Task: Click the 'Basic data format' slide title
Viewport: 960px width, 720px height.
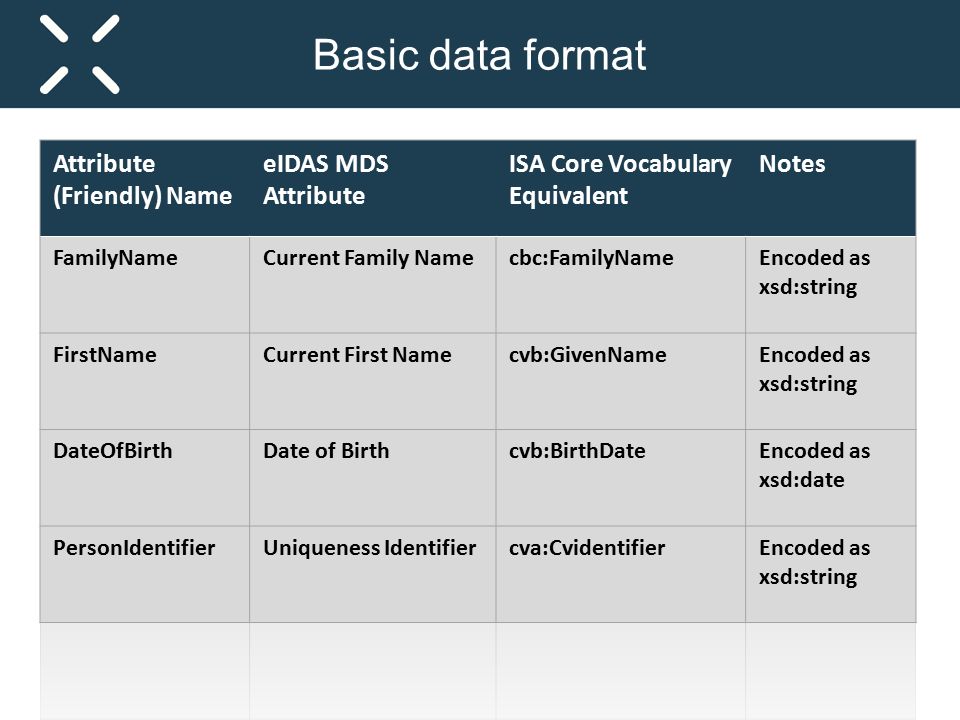Action: [x=479, y=55]
